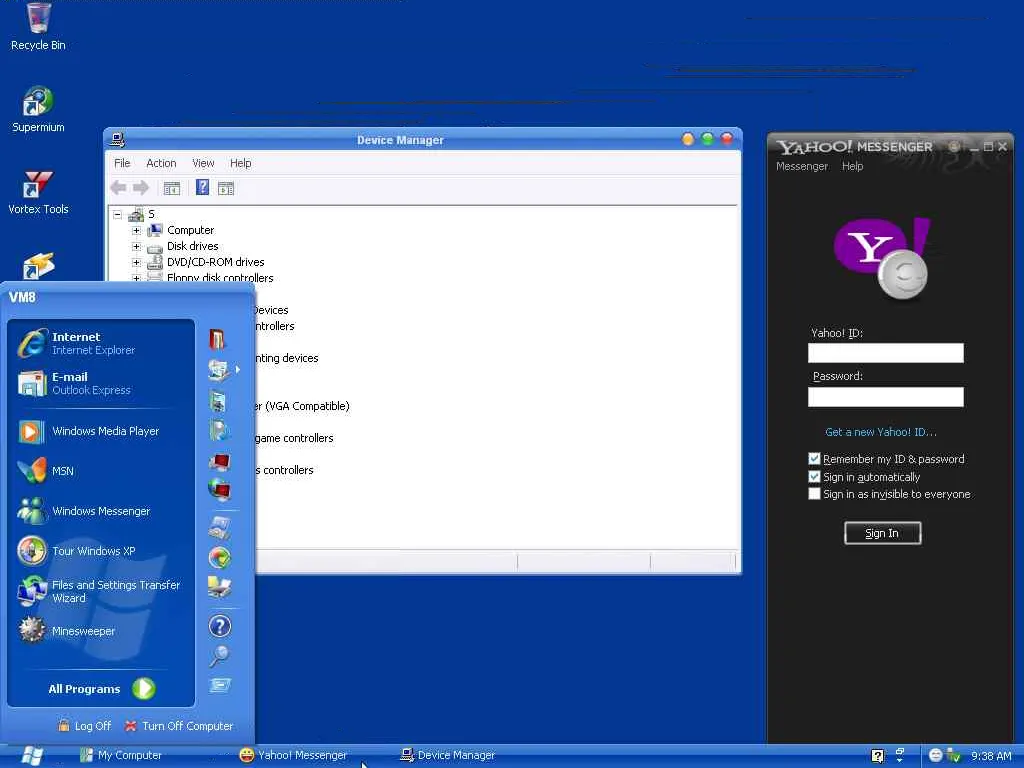Click the small round icon in Yahoo Messenger title bar
This screenshot has width=1024, height=768.
pyautogui.click(x=954, y=146)
